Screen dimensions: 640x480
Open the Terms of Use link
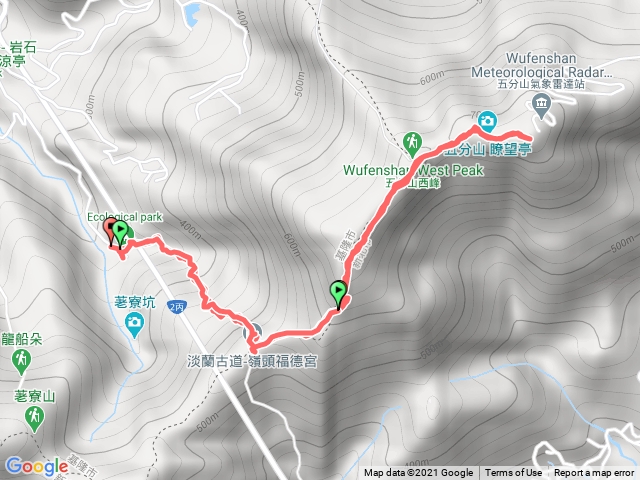(x=513, y=473)
